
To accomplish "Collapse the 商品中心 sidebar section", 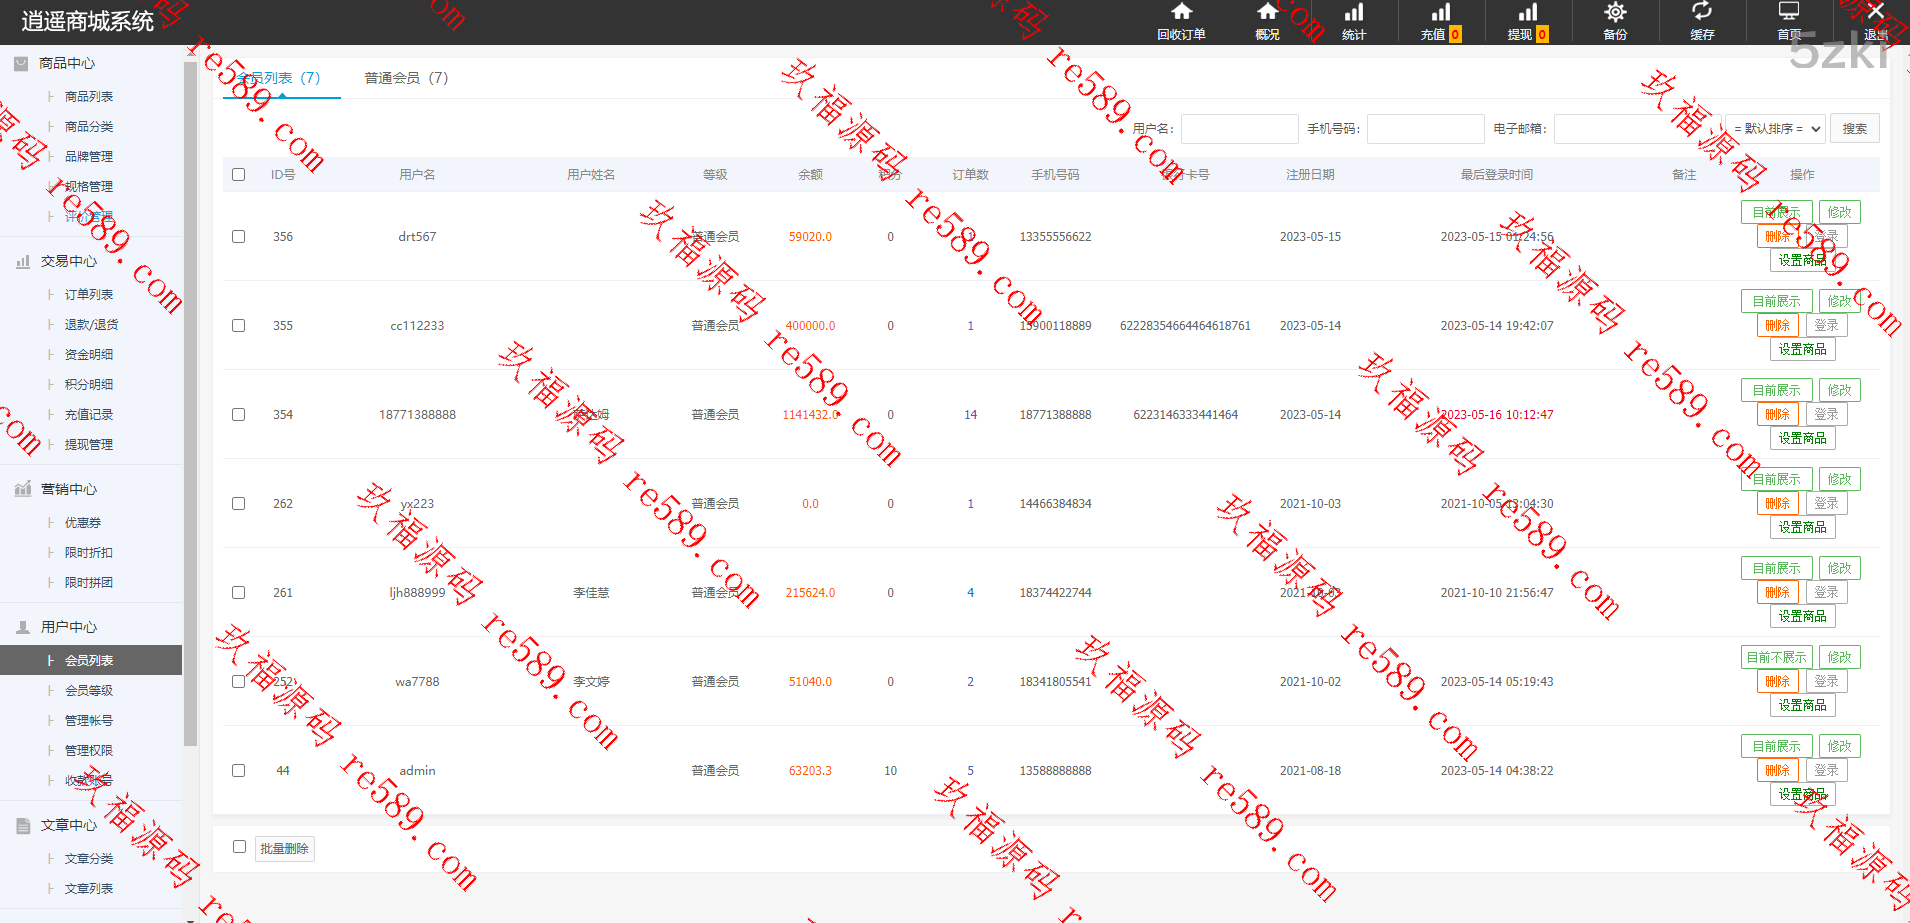I will (67, 63).
